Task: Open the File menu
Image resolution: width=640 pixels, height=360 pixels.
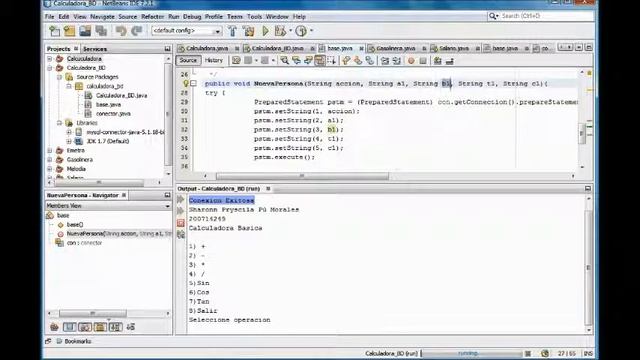Action: tap(49, 17)
